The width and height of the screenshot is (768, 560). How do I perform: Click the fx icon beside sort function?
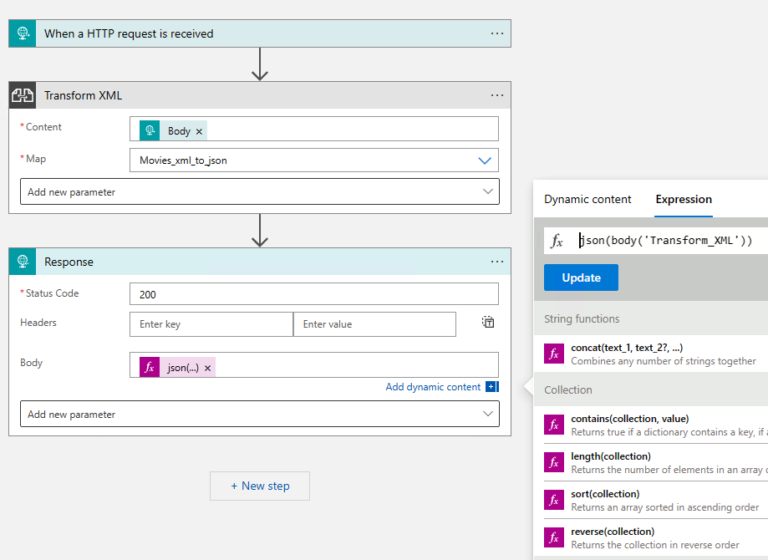click(x=554, y=500)
